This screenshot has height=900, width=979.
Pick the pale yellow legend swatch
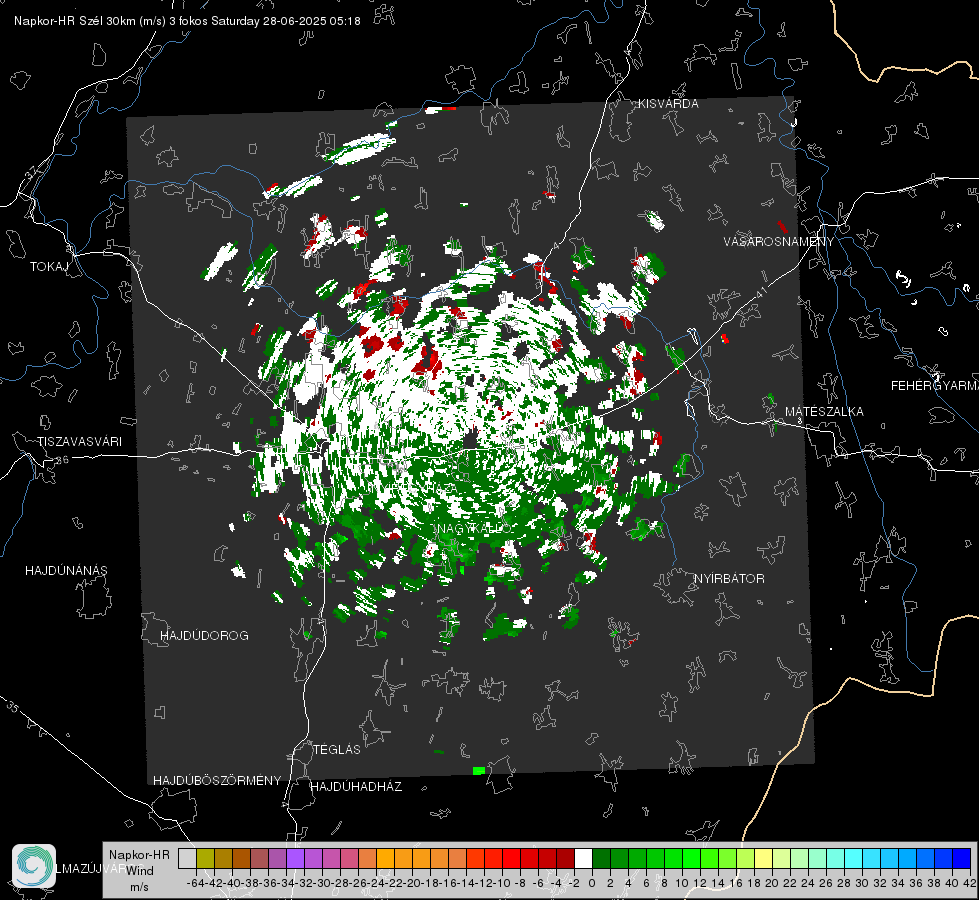click(763, 858)
